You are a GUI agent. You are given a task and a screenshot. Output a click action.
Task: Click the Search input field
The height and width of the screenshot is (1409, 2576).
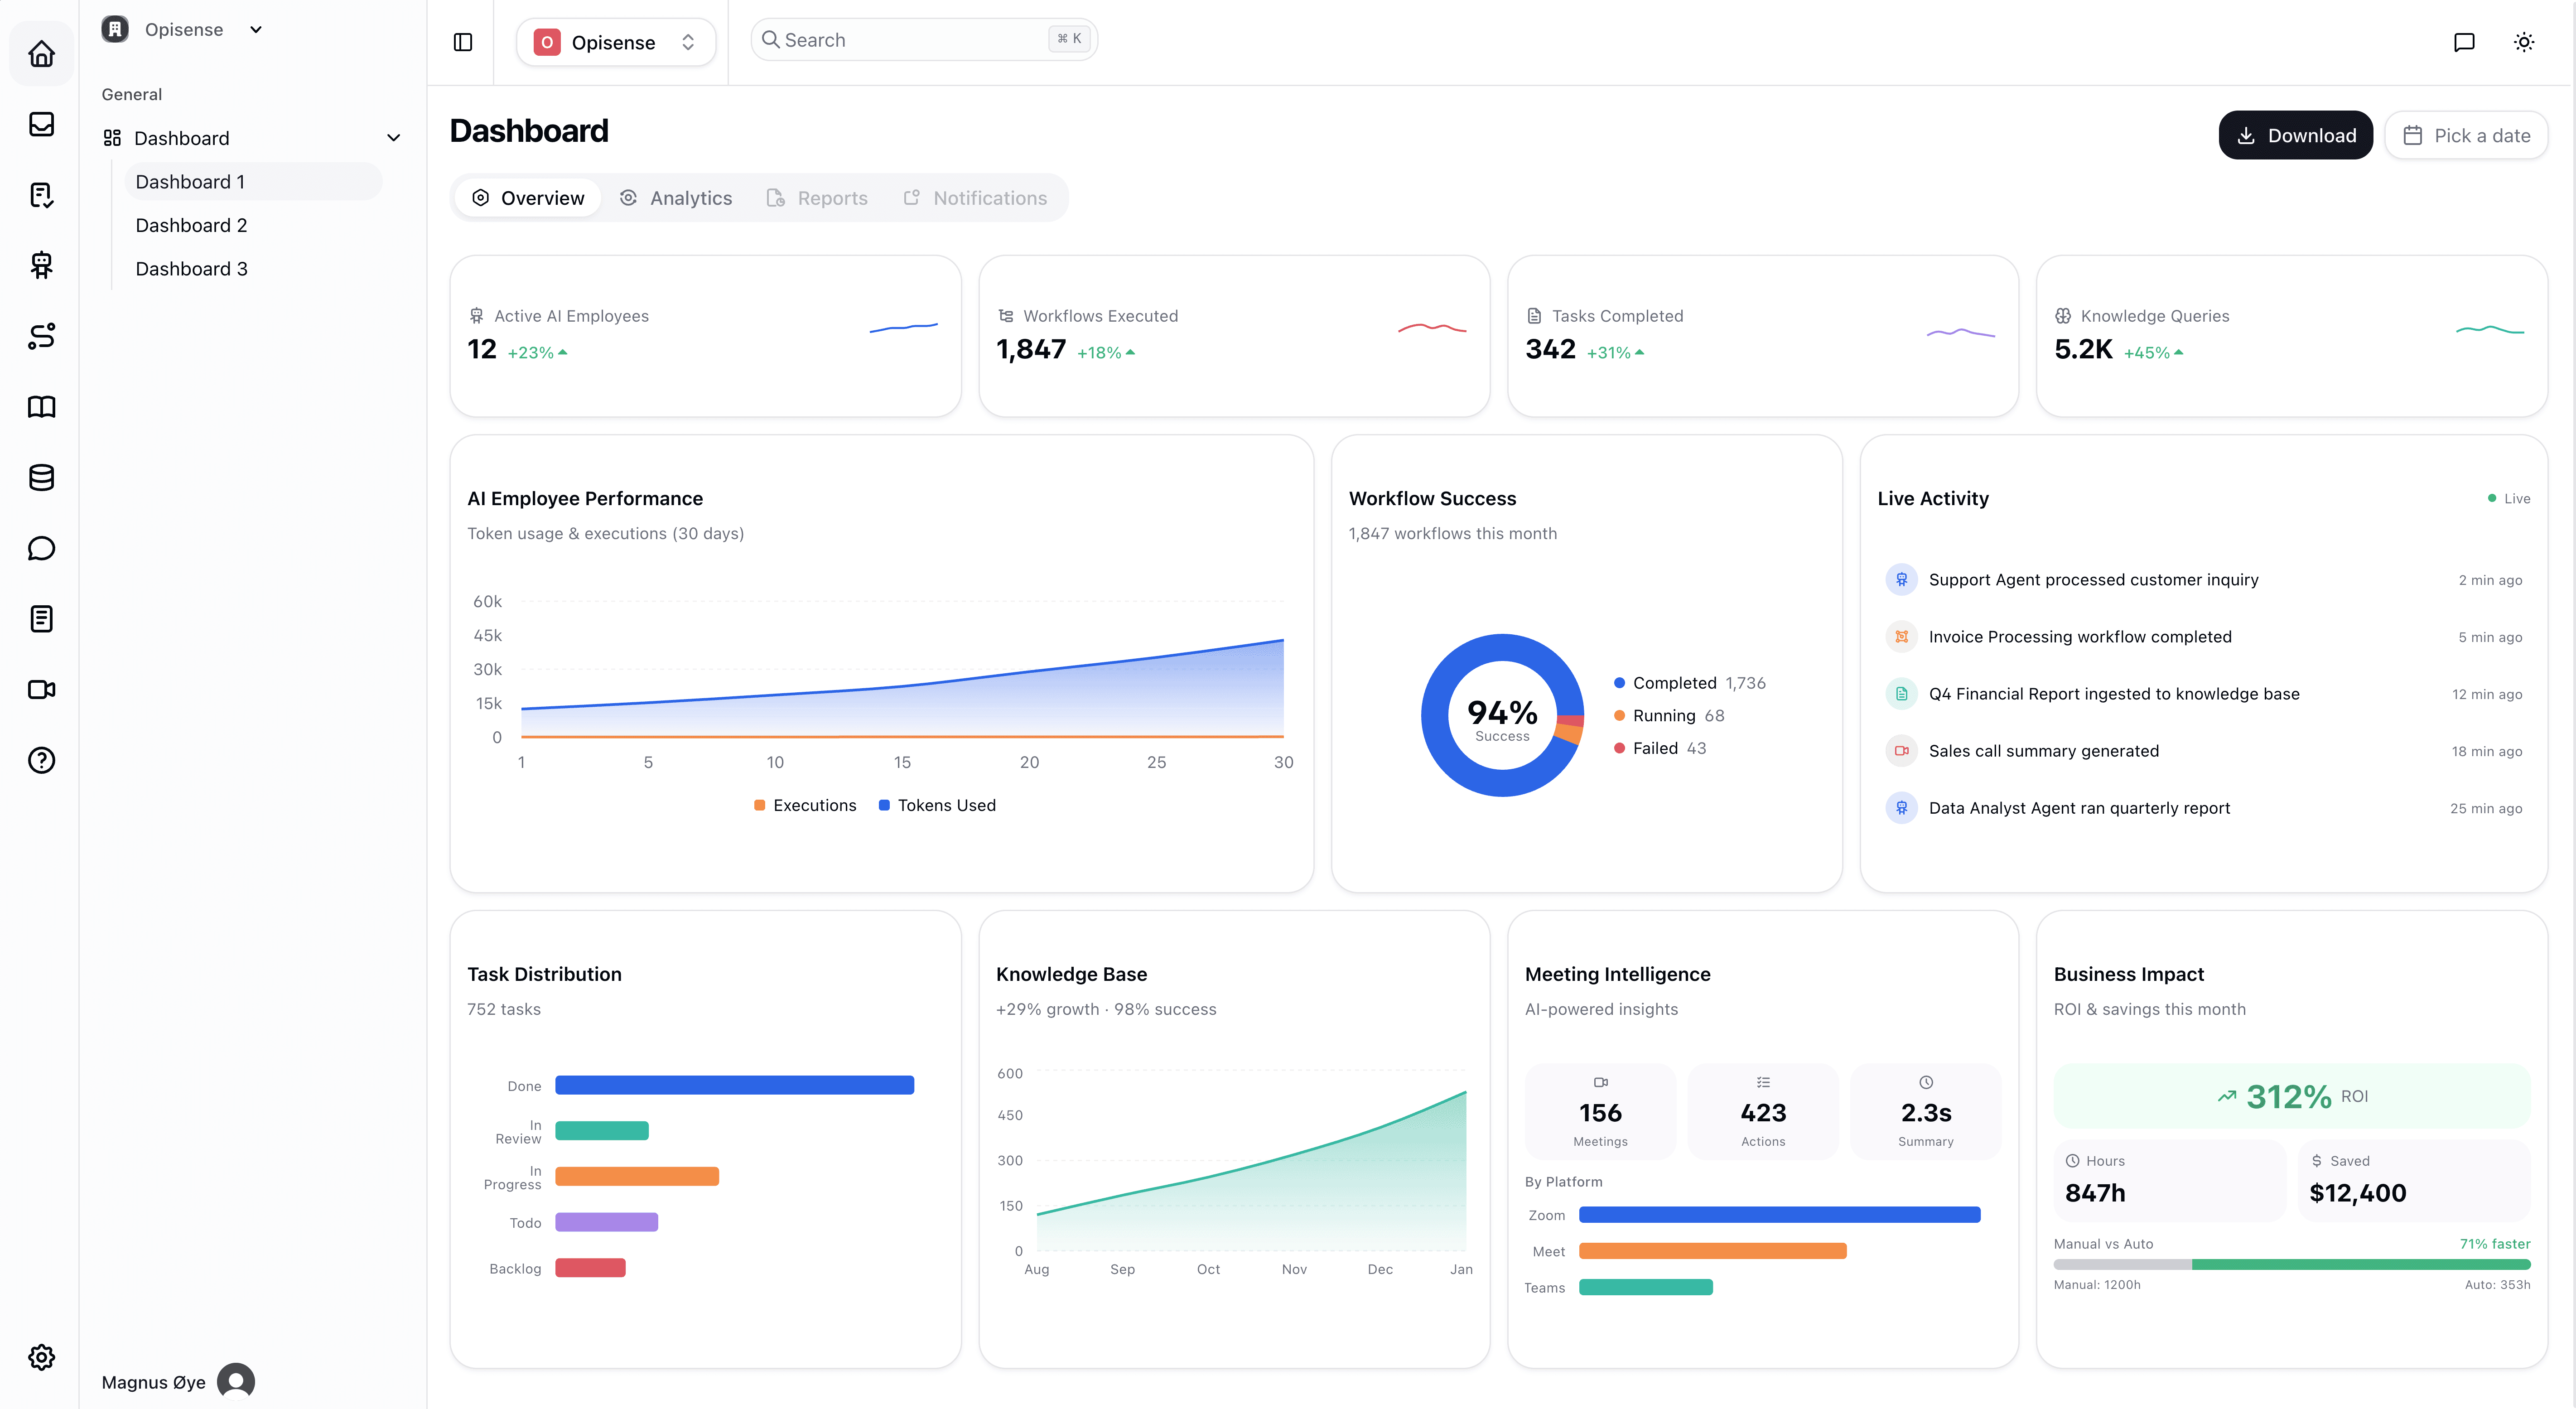tap(924, 40)
